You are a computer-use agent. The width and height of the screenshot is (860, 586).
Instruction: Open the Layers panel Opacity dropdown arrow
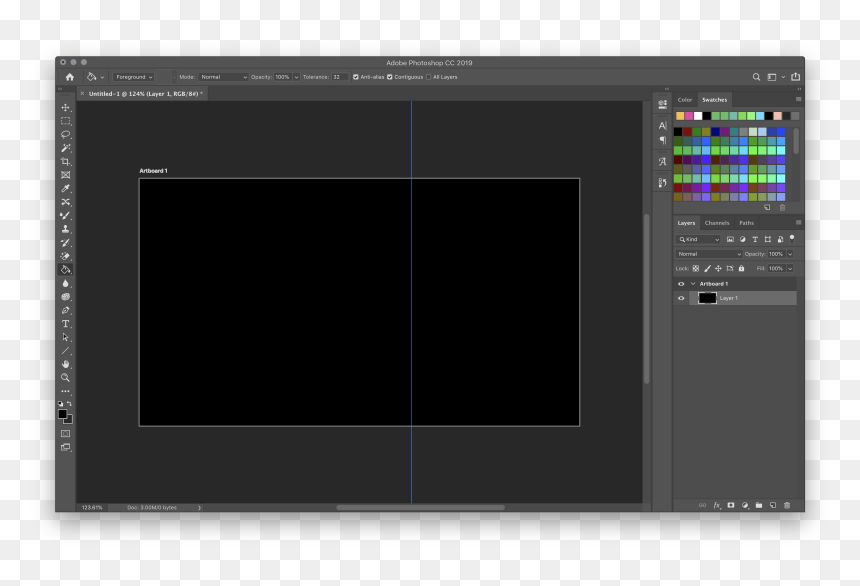pos(790,254)
